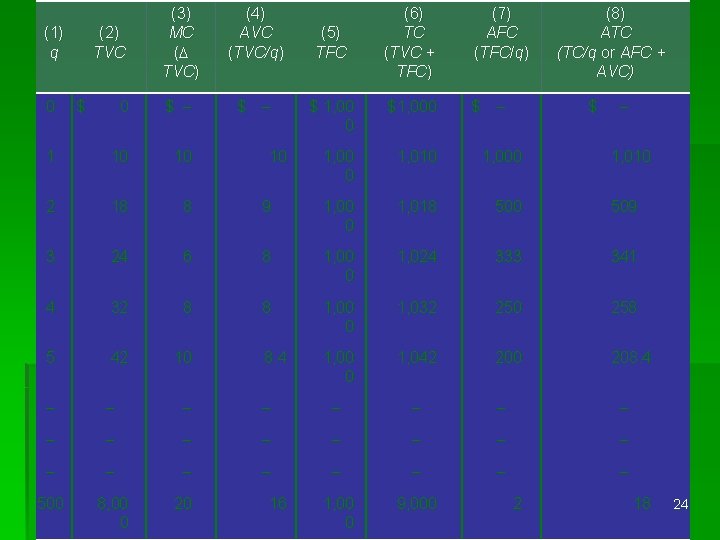
Task: Click the q value "5" in the first column
Action: click(x=51, y=357)
